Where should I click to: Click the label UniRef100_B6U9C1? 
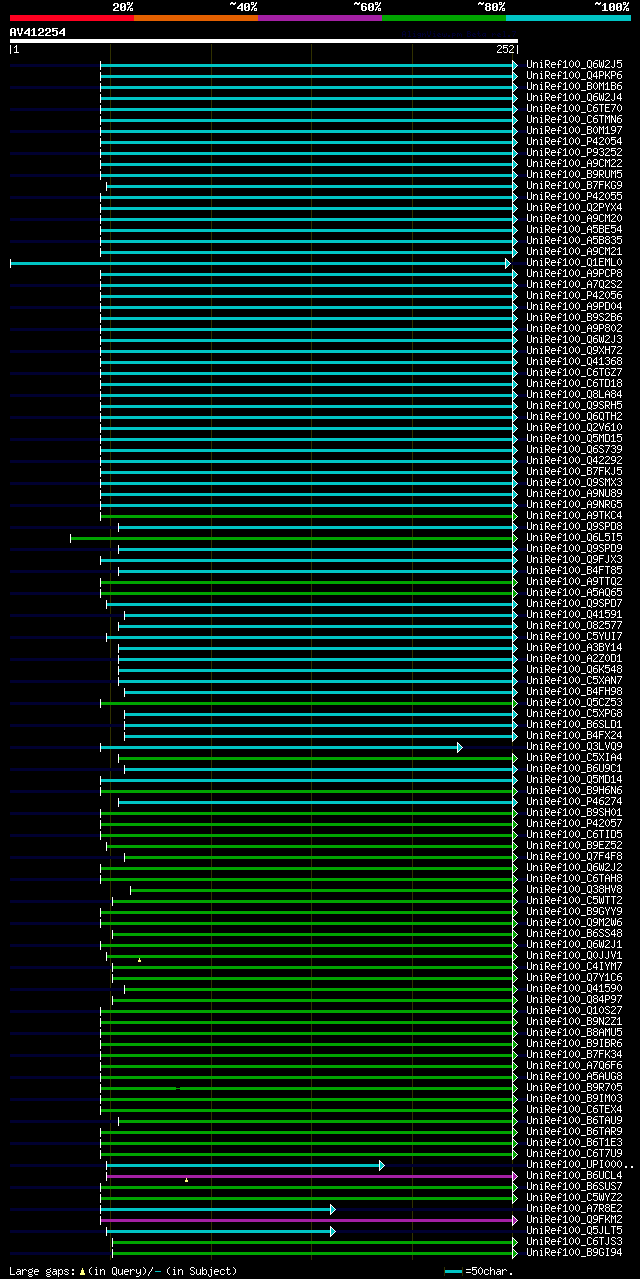(574, 768)
